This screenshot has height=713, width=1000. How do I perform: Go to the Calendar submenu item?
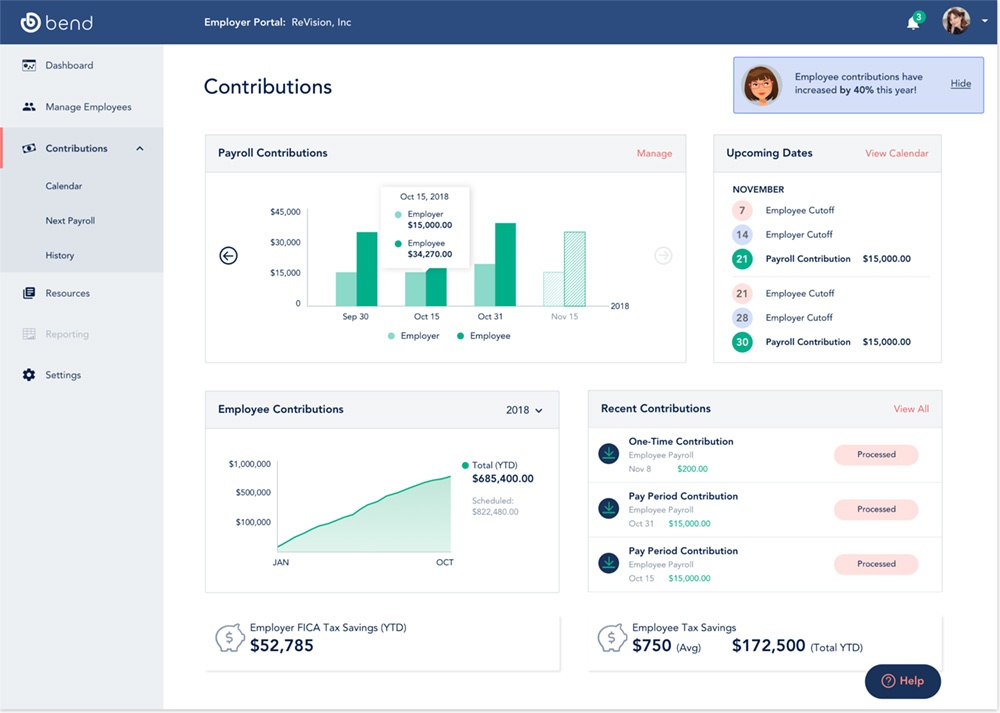click(x=64, y=186)
